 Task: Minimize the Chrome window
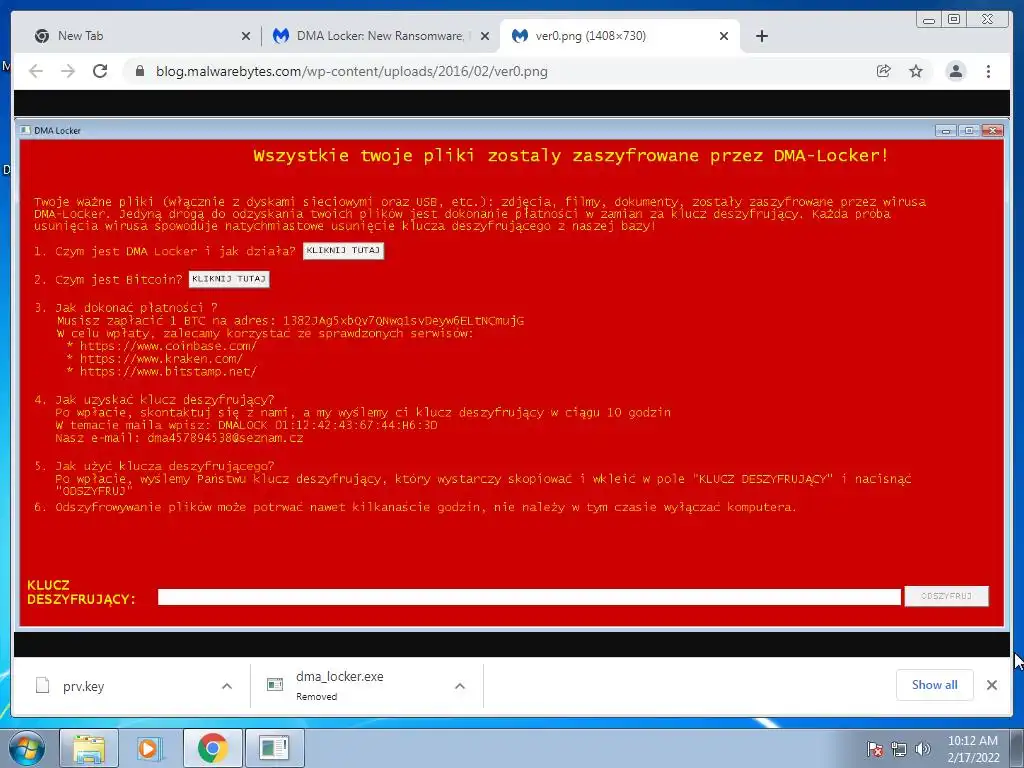(x=929, y=20)
